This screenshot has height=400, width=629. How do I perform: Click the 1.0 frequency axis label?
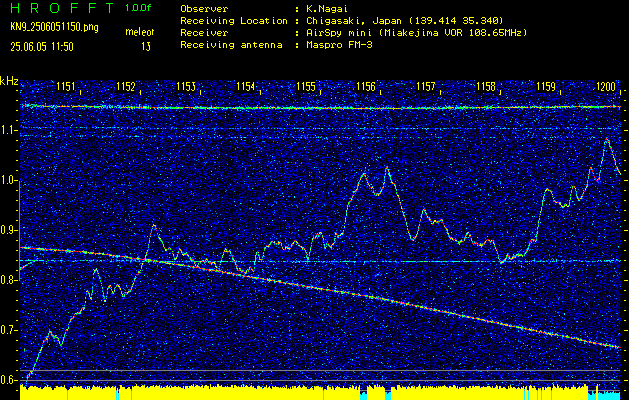click(x=9, y=181)
